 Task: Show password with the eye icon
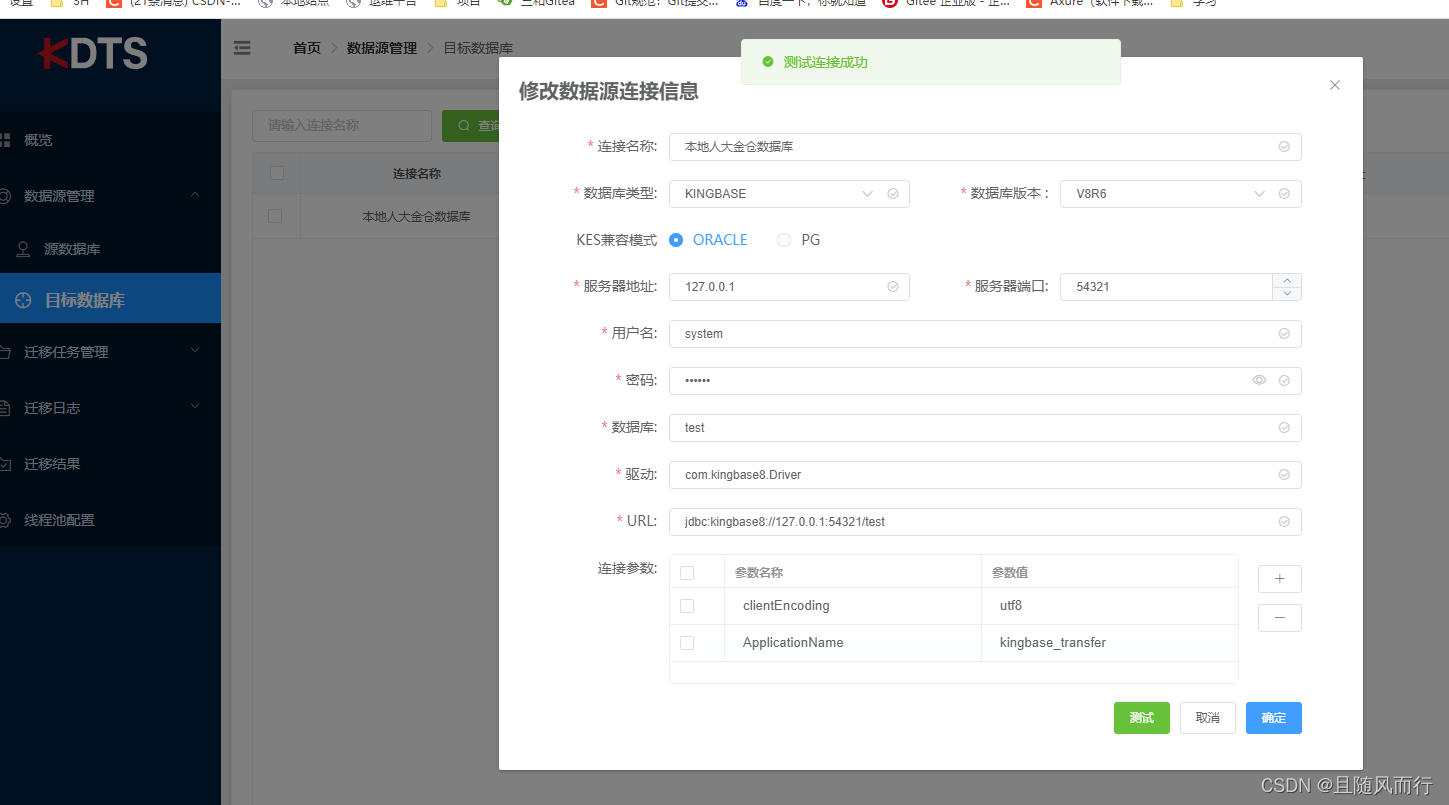click(1259, 380)
